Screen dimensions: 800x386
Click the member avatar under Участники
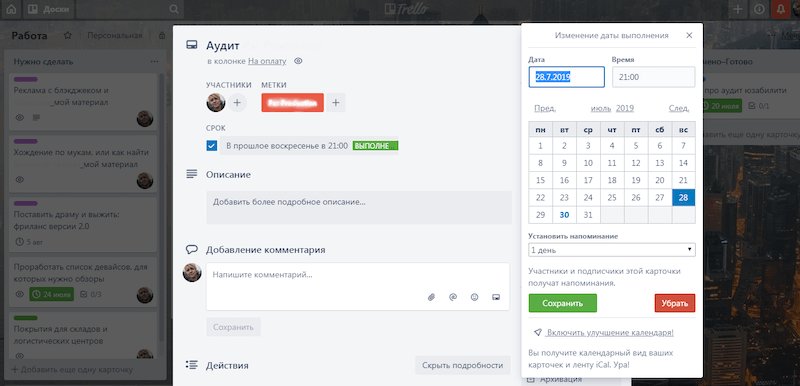pos(216,102)
